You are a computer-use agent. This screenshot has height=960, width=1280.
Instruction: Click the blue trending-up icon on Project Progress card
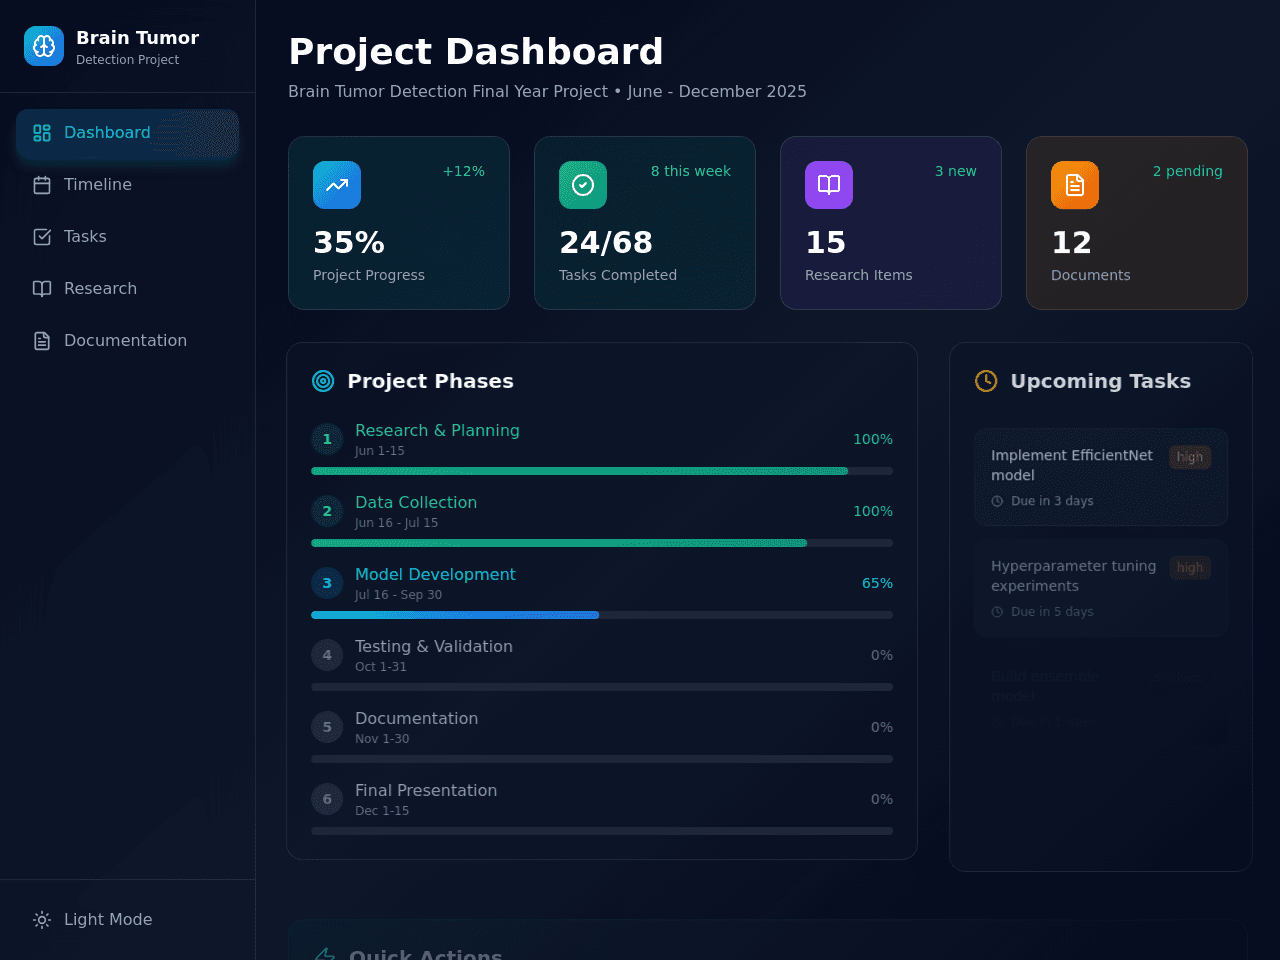[337, 185]
